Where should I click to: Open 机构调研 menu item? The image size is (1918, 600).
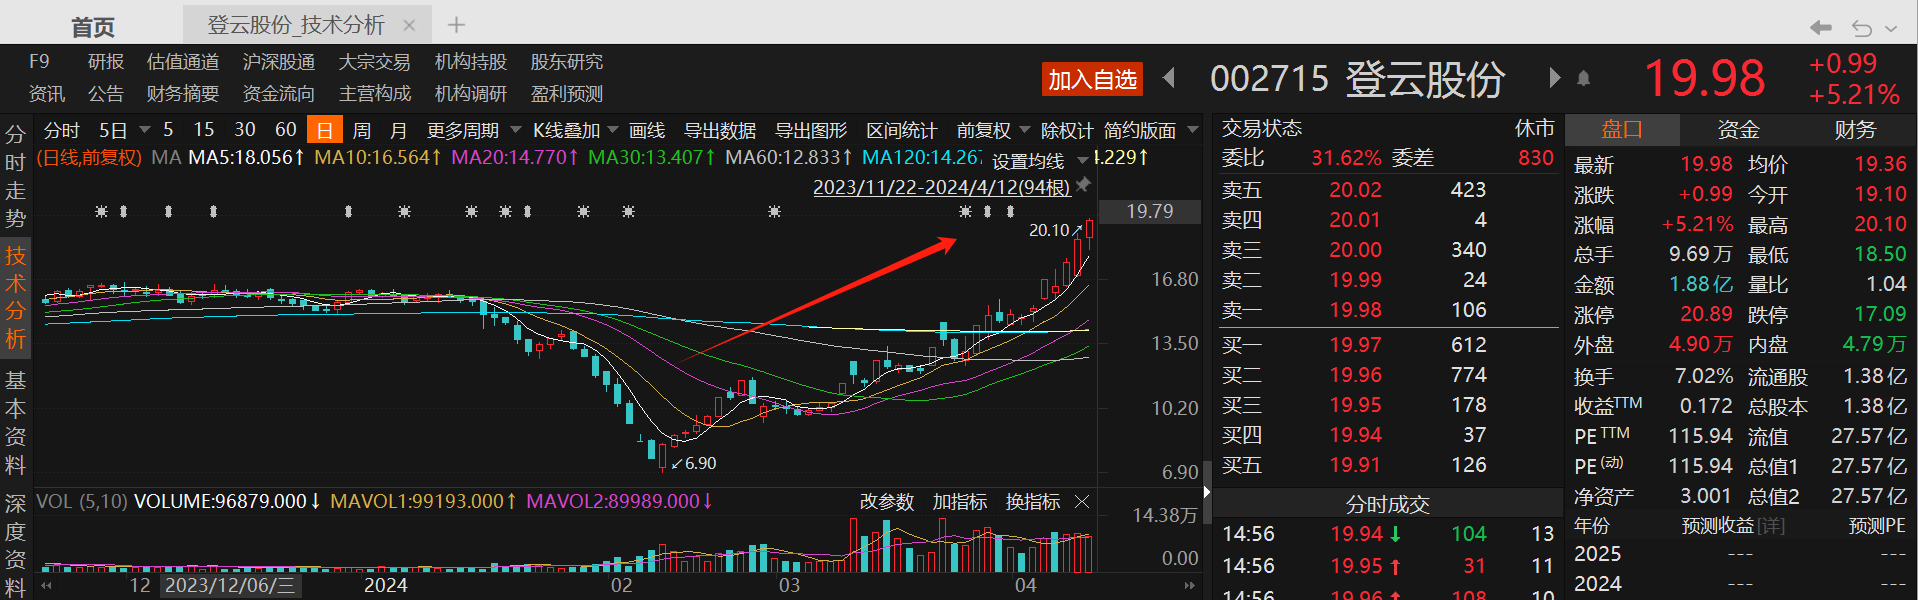pos(471,94)
